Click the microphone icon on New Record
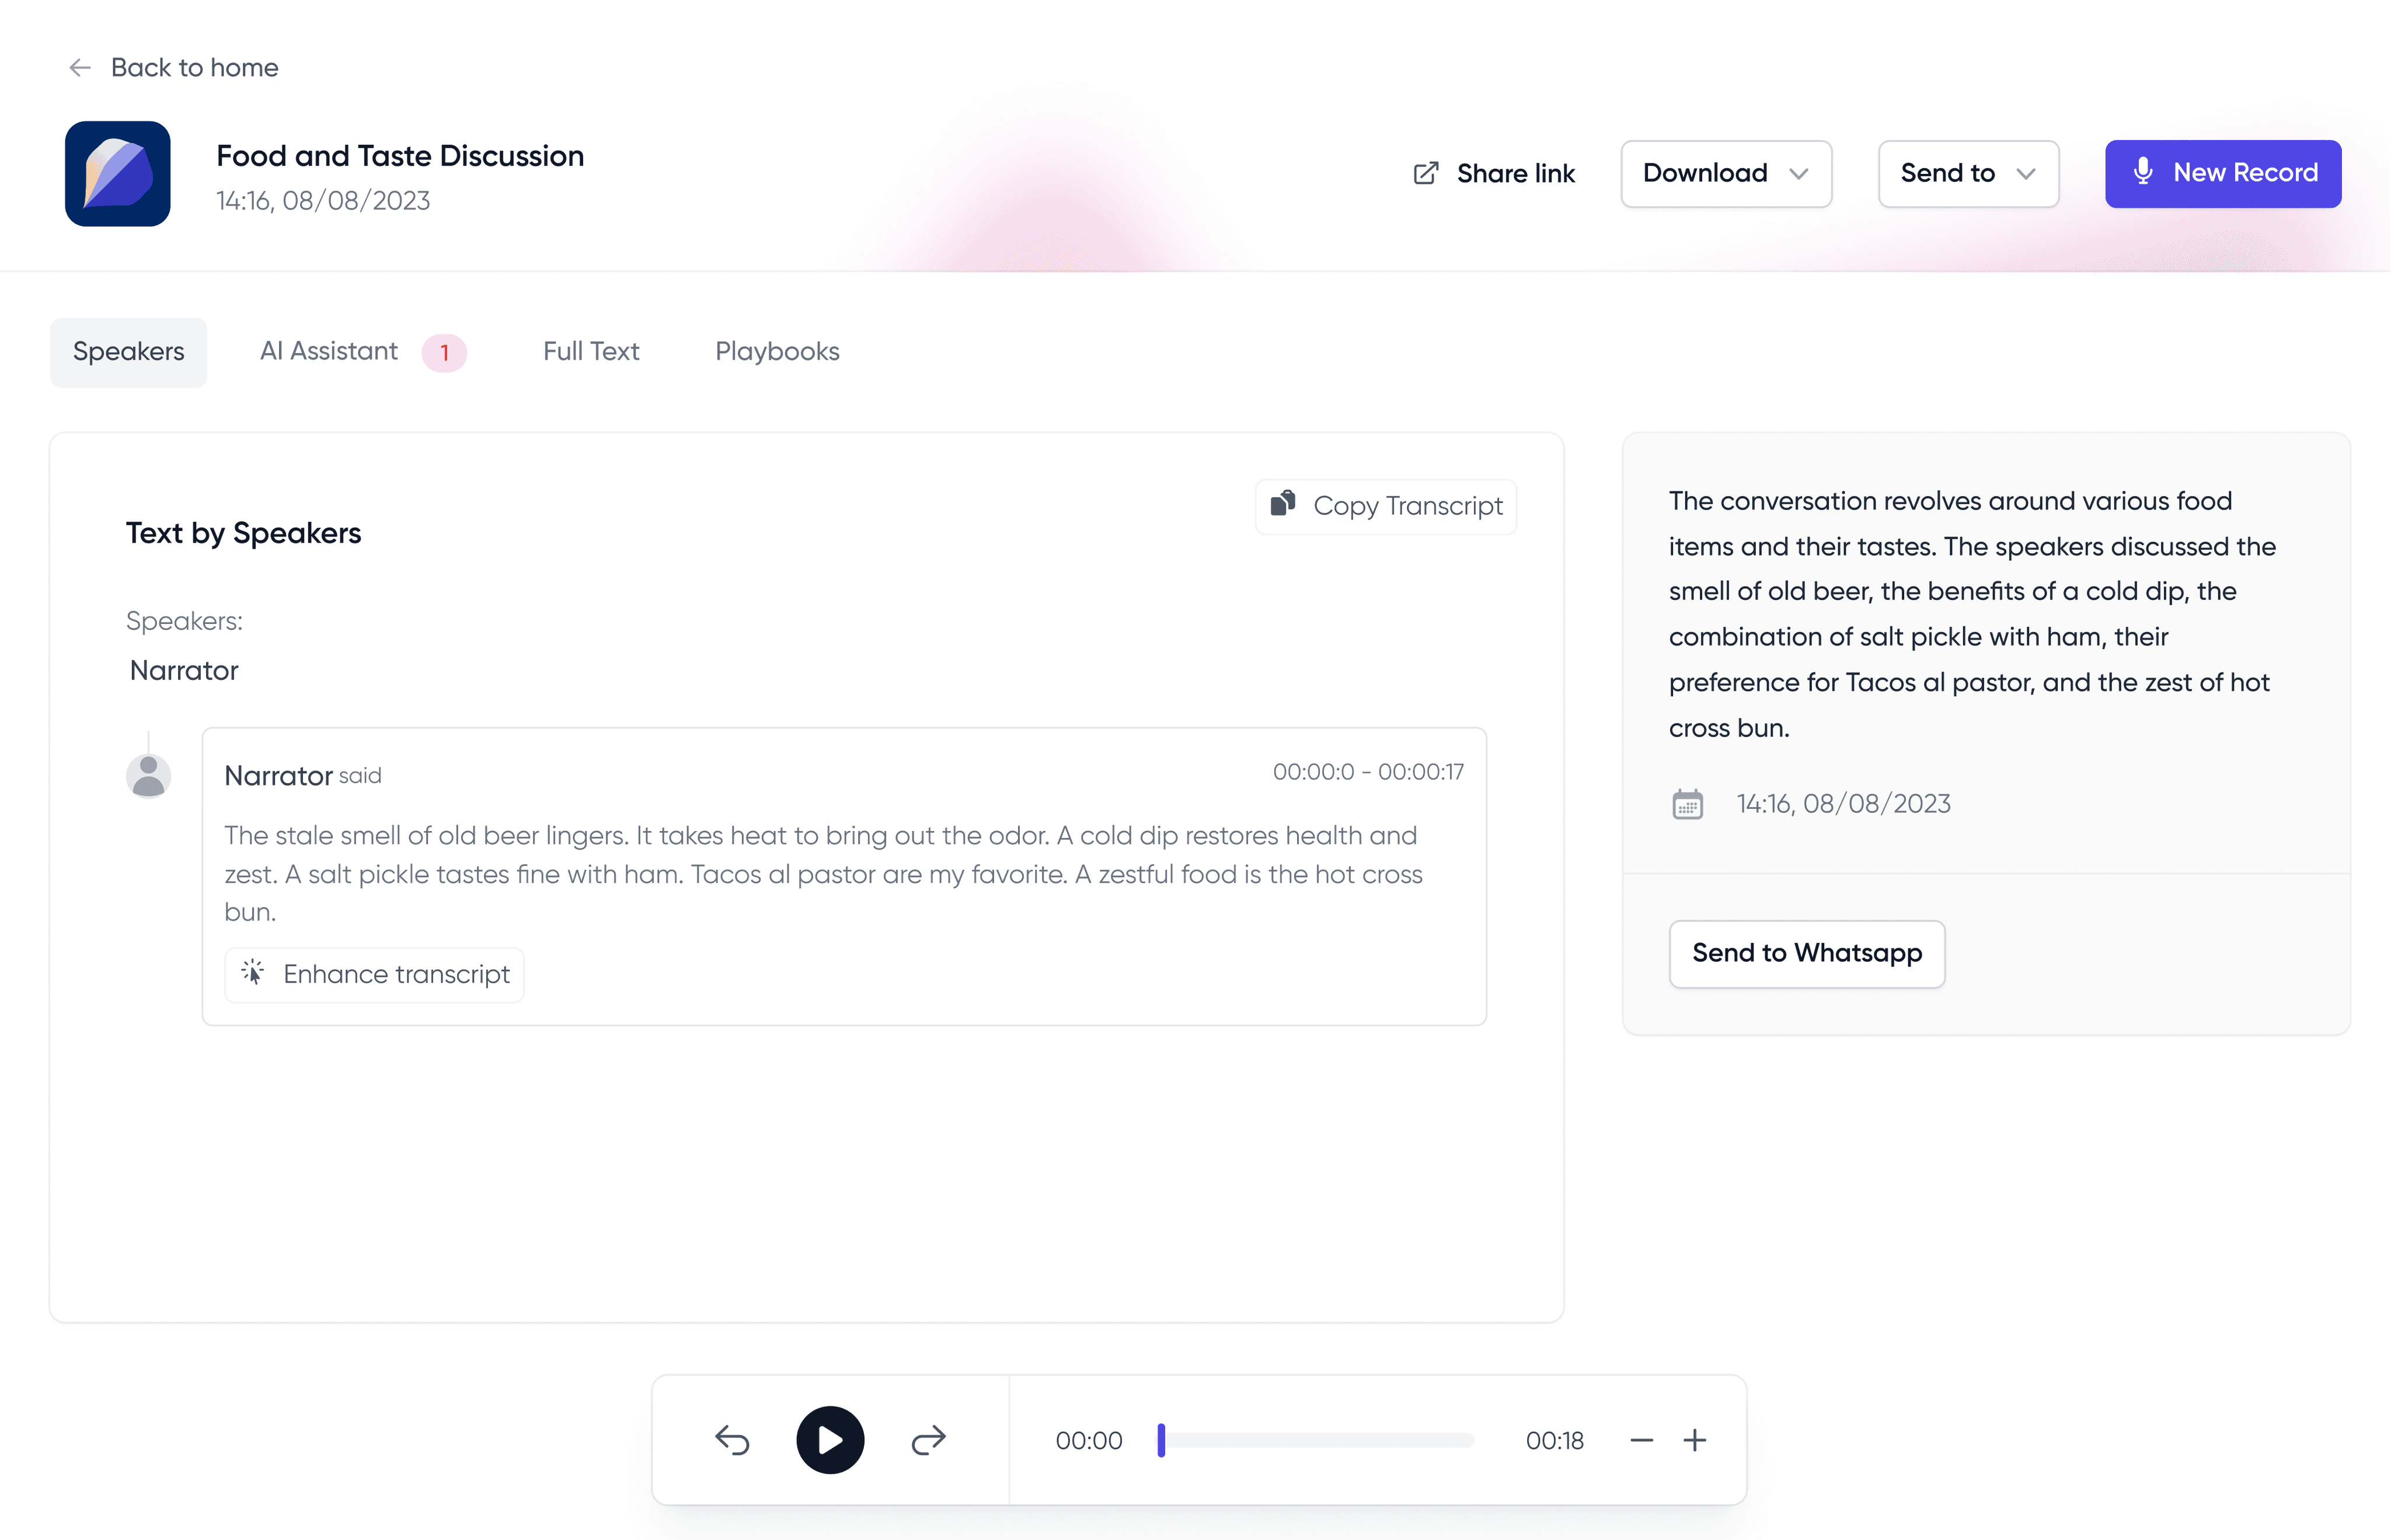The width and height of the screenshot is (2391, 1540). (2143, 172)
